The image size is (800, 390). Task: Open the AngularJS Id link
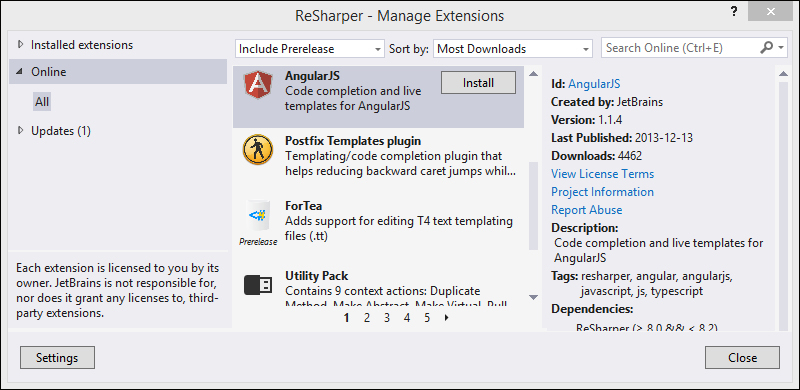point(594,84)
